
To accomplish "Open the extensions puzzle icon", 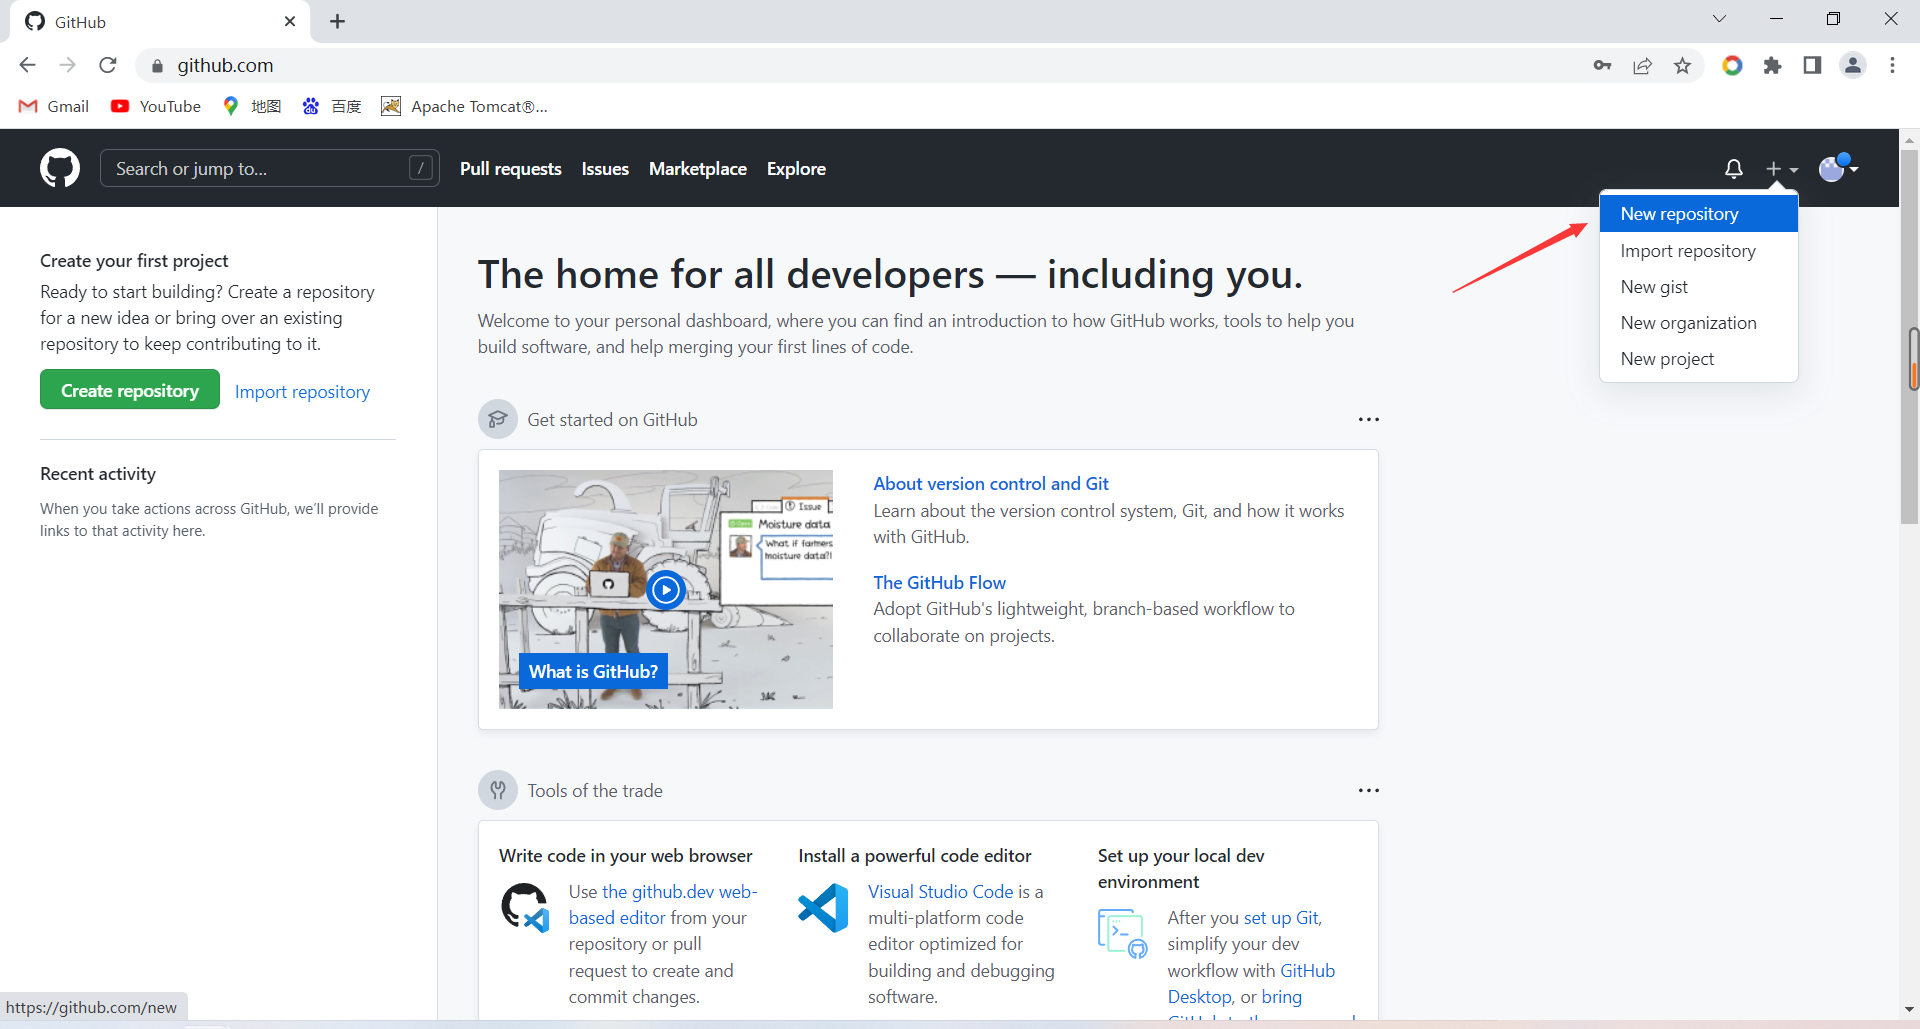I will coord(1772,65).
